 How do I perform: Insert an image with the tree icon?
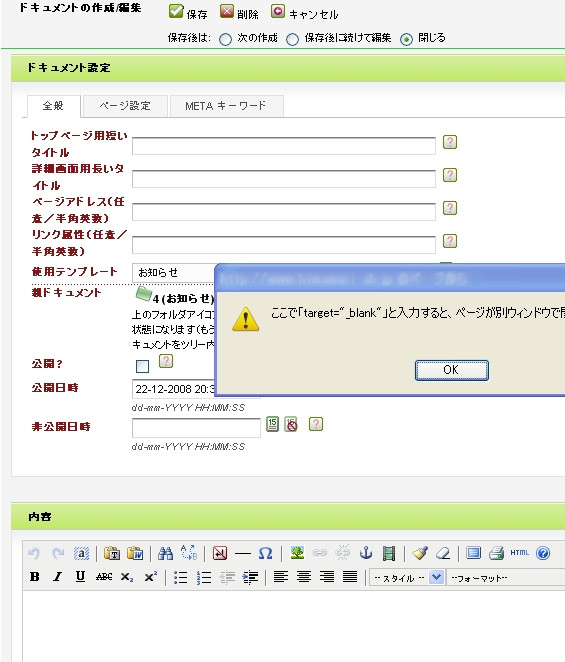(297, 553)
